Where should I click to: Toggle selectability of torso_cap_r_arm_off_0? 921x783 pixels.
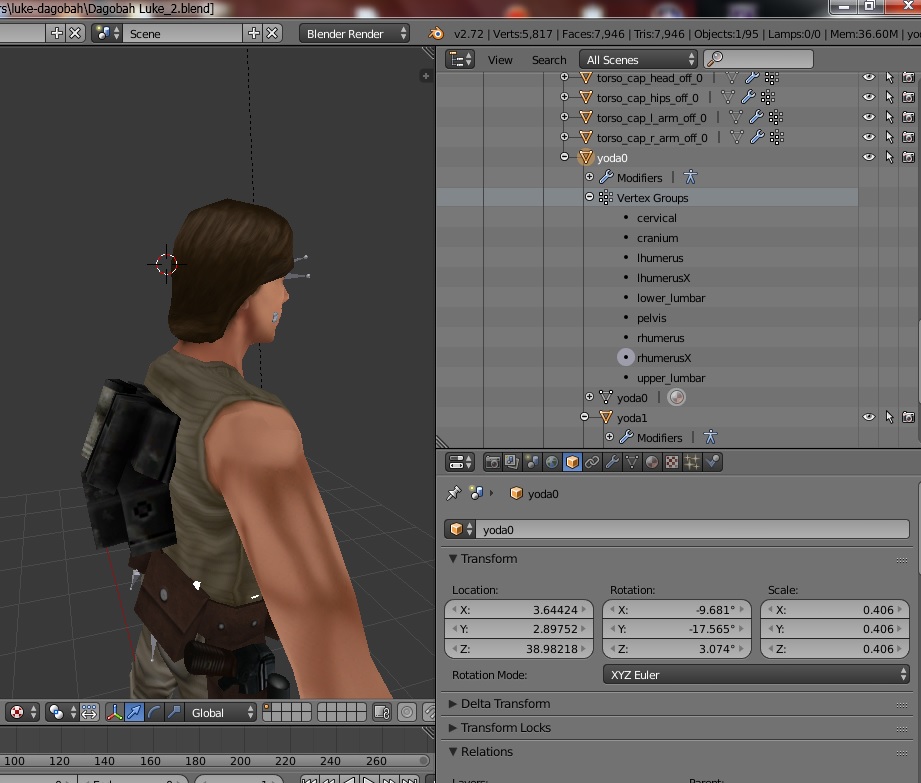point(889,137)
